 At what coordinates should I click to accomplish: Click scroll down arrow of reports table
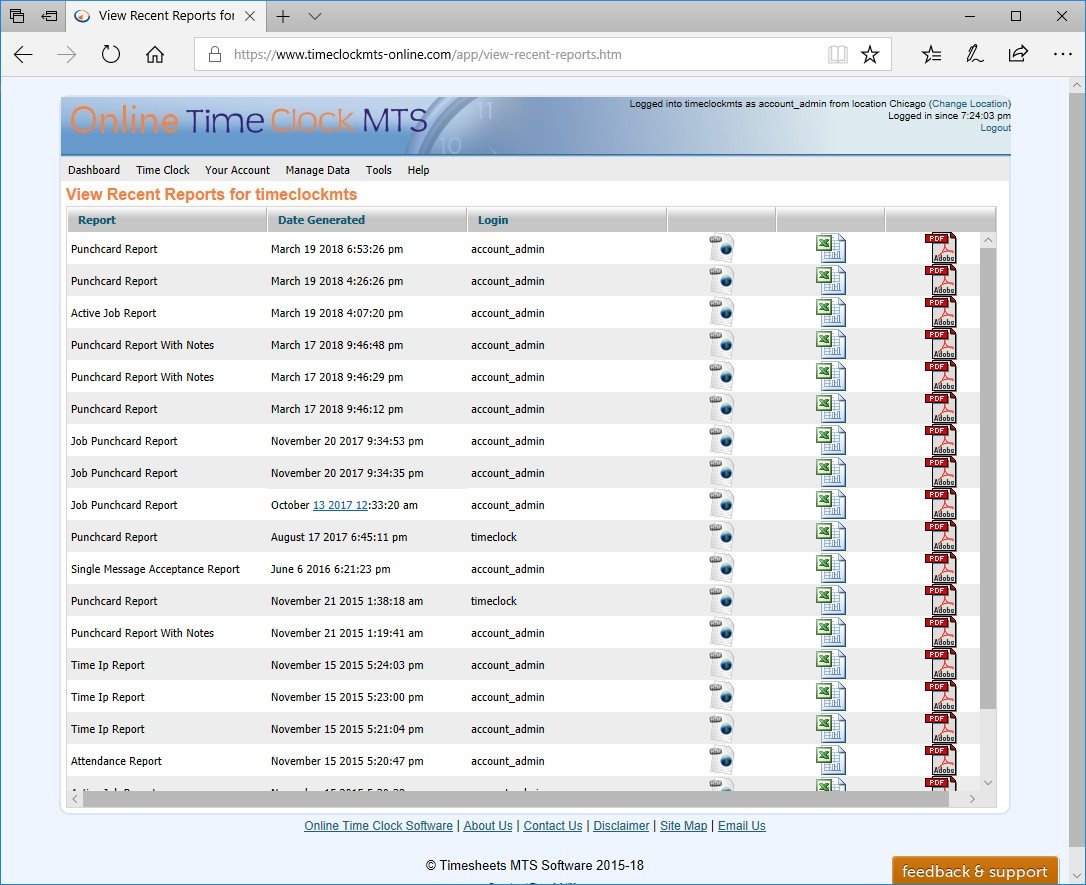988,783
